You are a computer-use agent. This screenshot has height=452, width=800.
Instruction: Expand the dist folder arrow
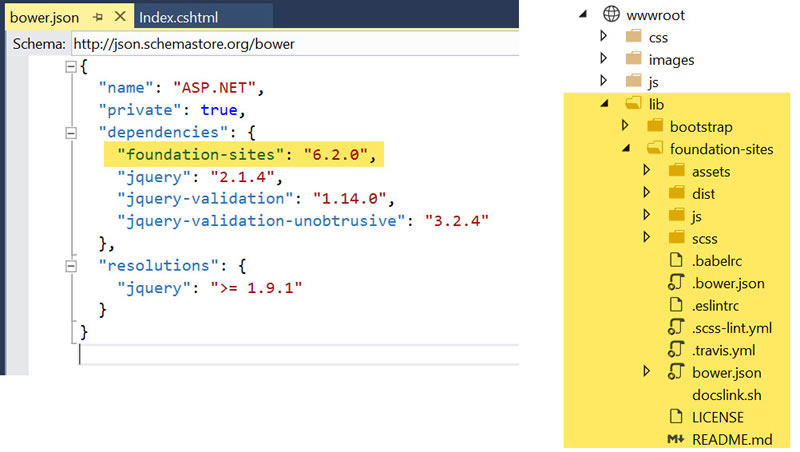647,192
